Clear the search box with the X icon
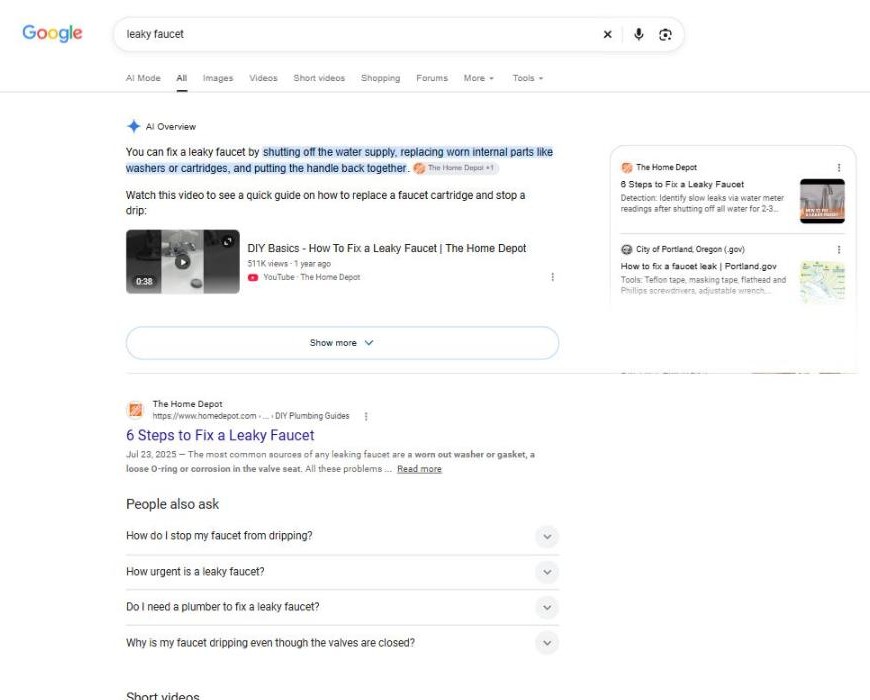Image resolution: width=870 pixels, height=700 pixels. [x=608, y=34]
